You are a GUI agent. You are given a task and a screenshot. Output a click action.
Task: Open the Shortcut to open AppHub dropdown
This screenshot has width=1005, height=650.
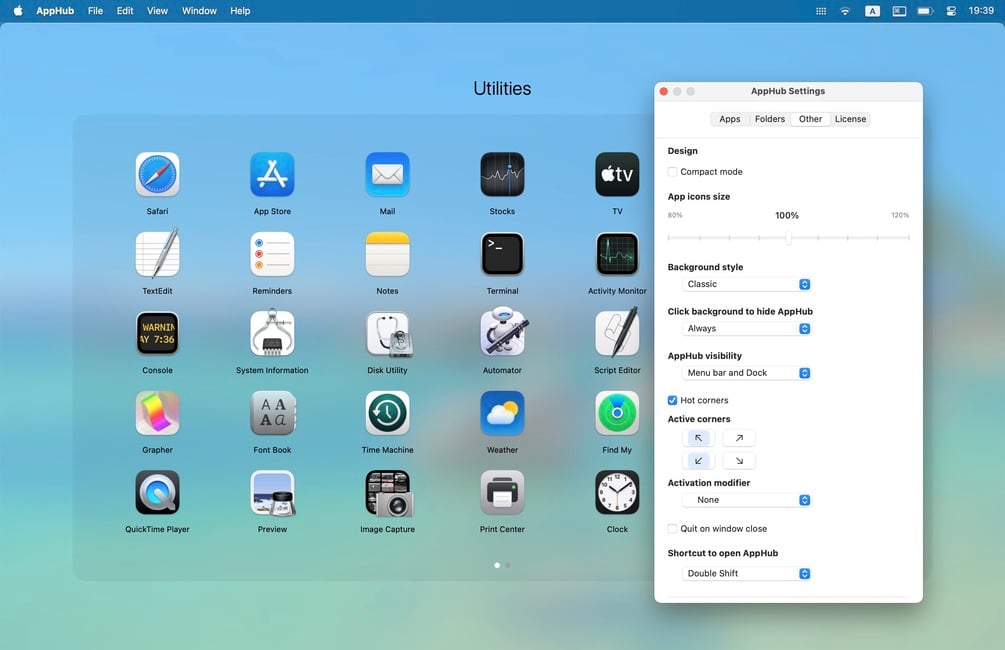click(746, 573)
